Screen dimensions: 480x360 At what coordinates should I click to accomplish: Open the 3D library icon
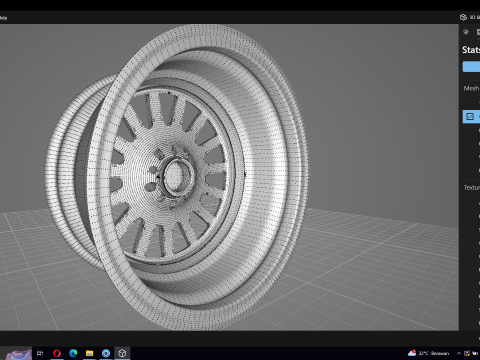tap(463, 17)
